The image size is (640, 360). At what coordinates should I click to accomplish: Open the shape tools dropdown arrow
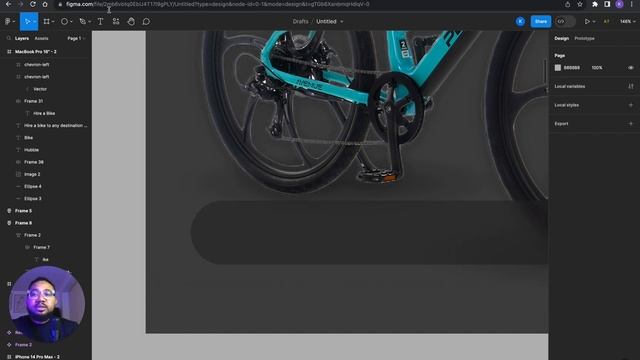[71, 22]
